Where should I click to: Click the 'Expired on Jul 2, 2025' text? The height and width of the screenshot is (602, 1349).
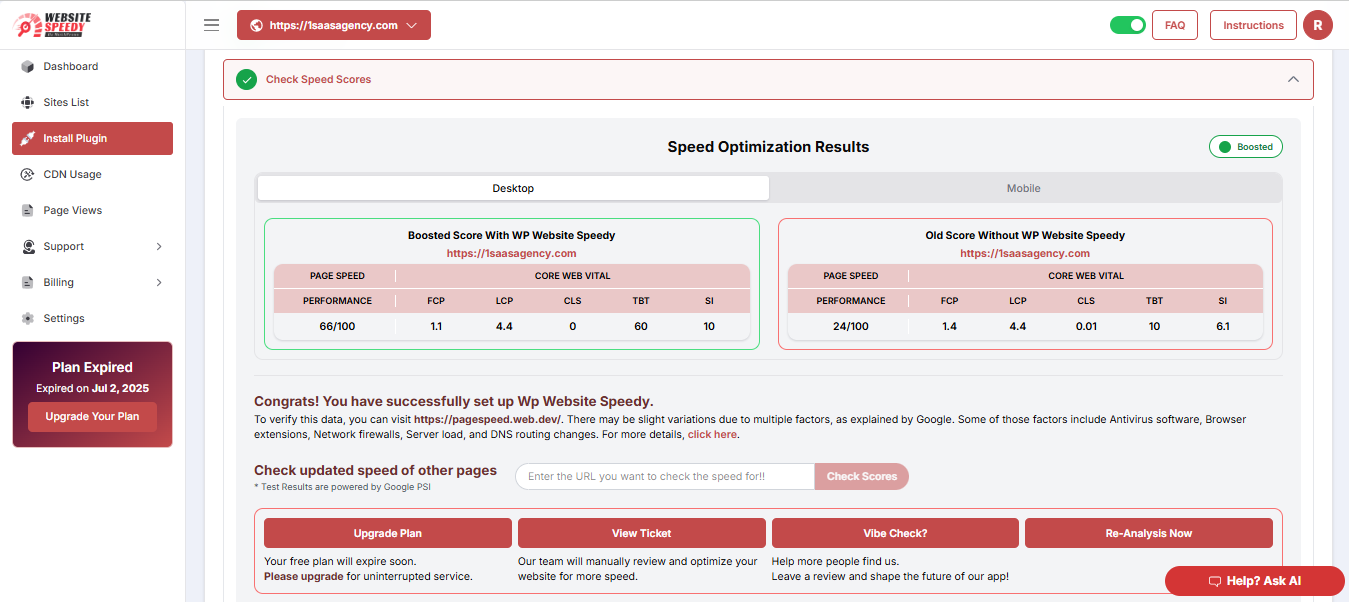(92, 389)
